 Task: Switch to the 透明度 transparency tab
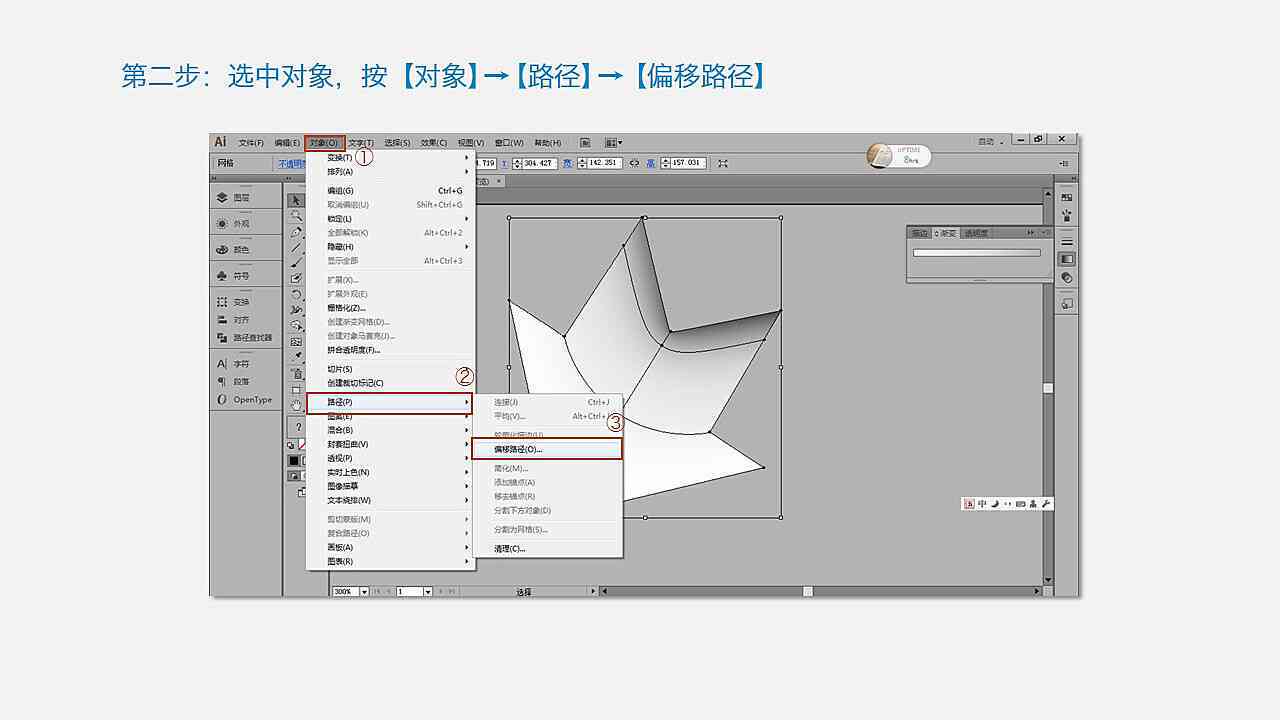click(976, 233)
